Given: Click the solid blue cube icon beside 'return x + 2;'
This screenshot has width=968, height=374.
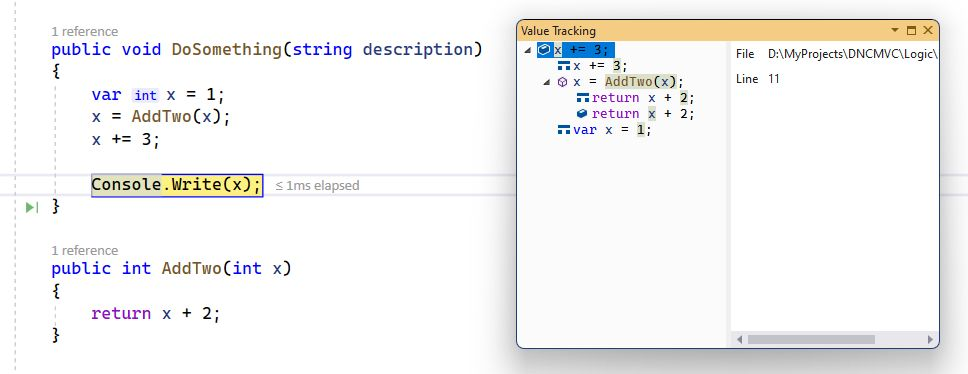Looking at the screenshot, I should tap(582, 114).
